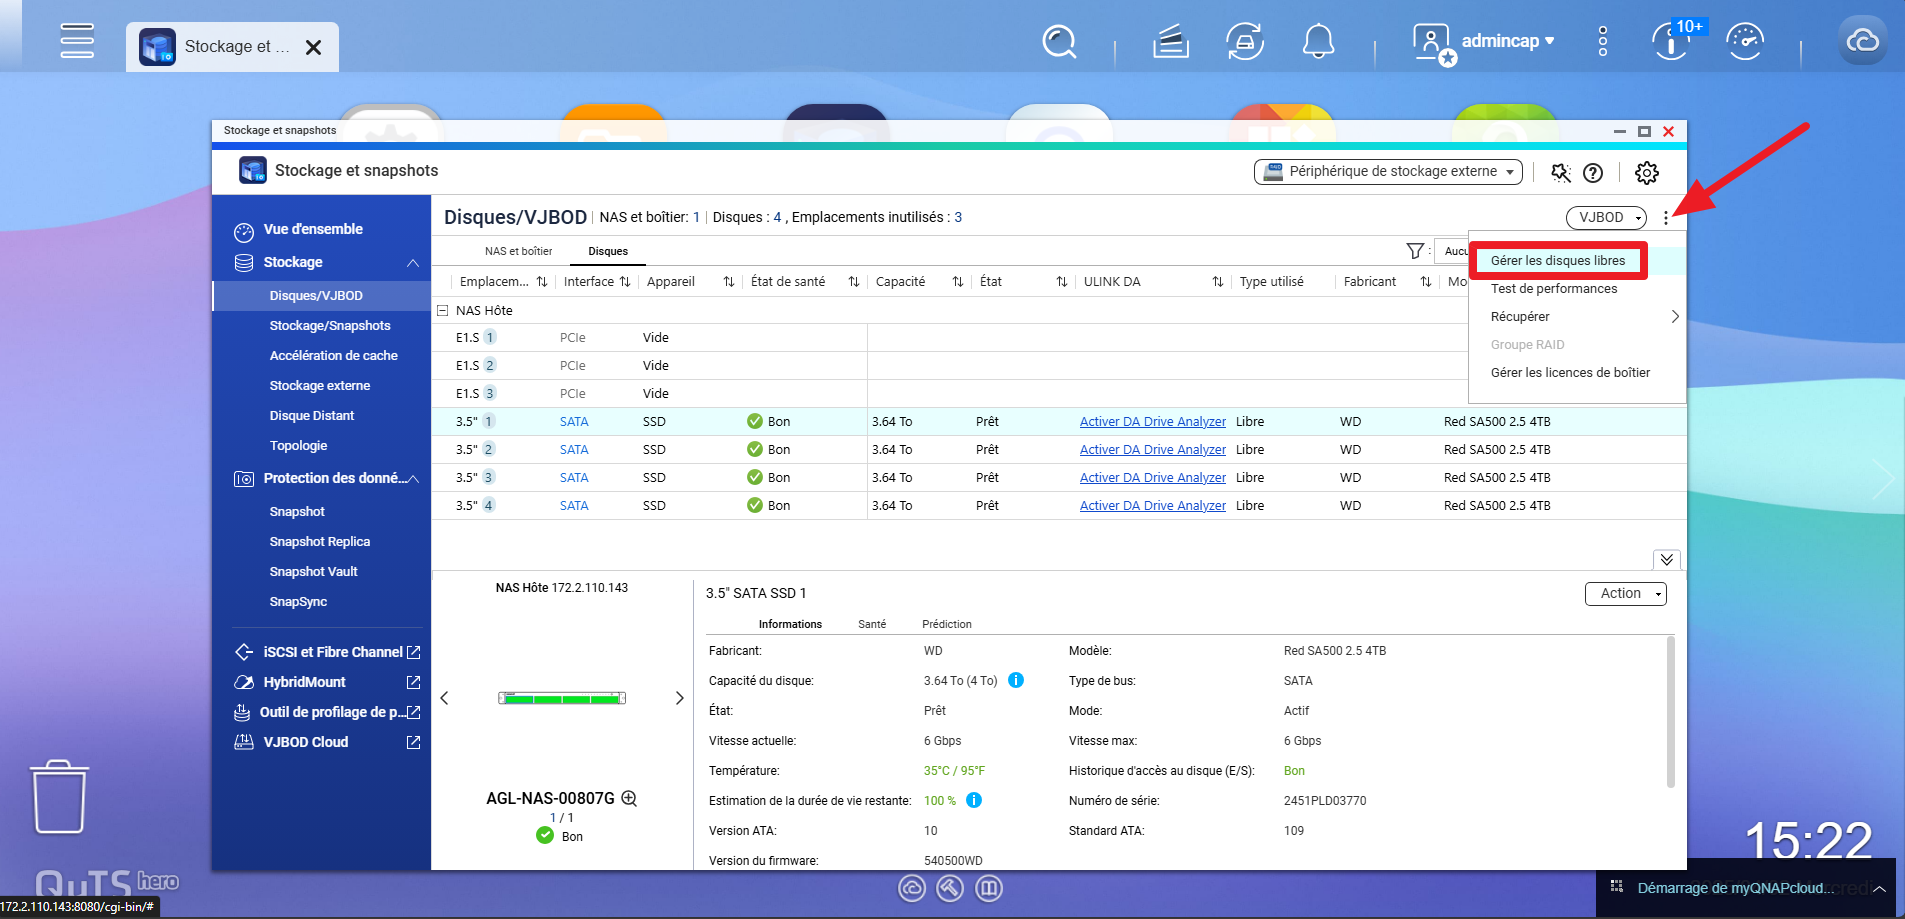Collapse the NAS Hôte group

point(442,311)
